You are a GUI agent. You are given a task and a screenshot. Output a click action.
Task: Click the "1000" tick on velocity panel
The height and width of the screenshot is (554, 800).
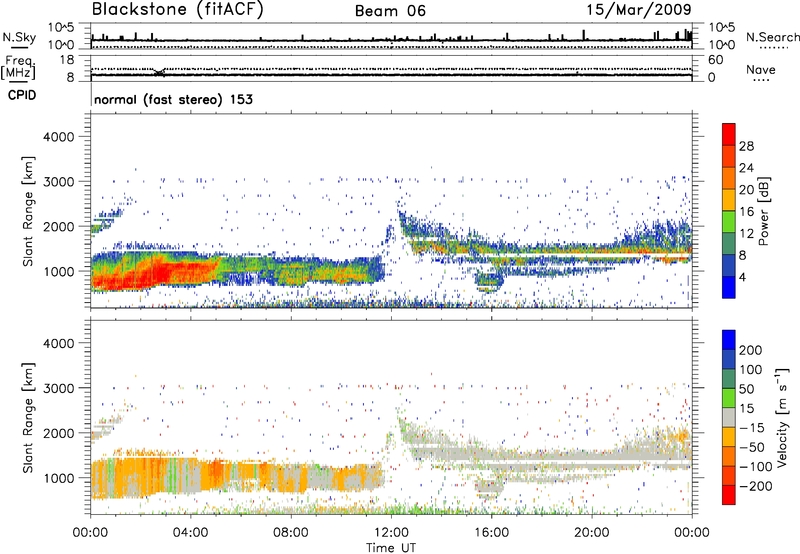[59, 478]
